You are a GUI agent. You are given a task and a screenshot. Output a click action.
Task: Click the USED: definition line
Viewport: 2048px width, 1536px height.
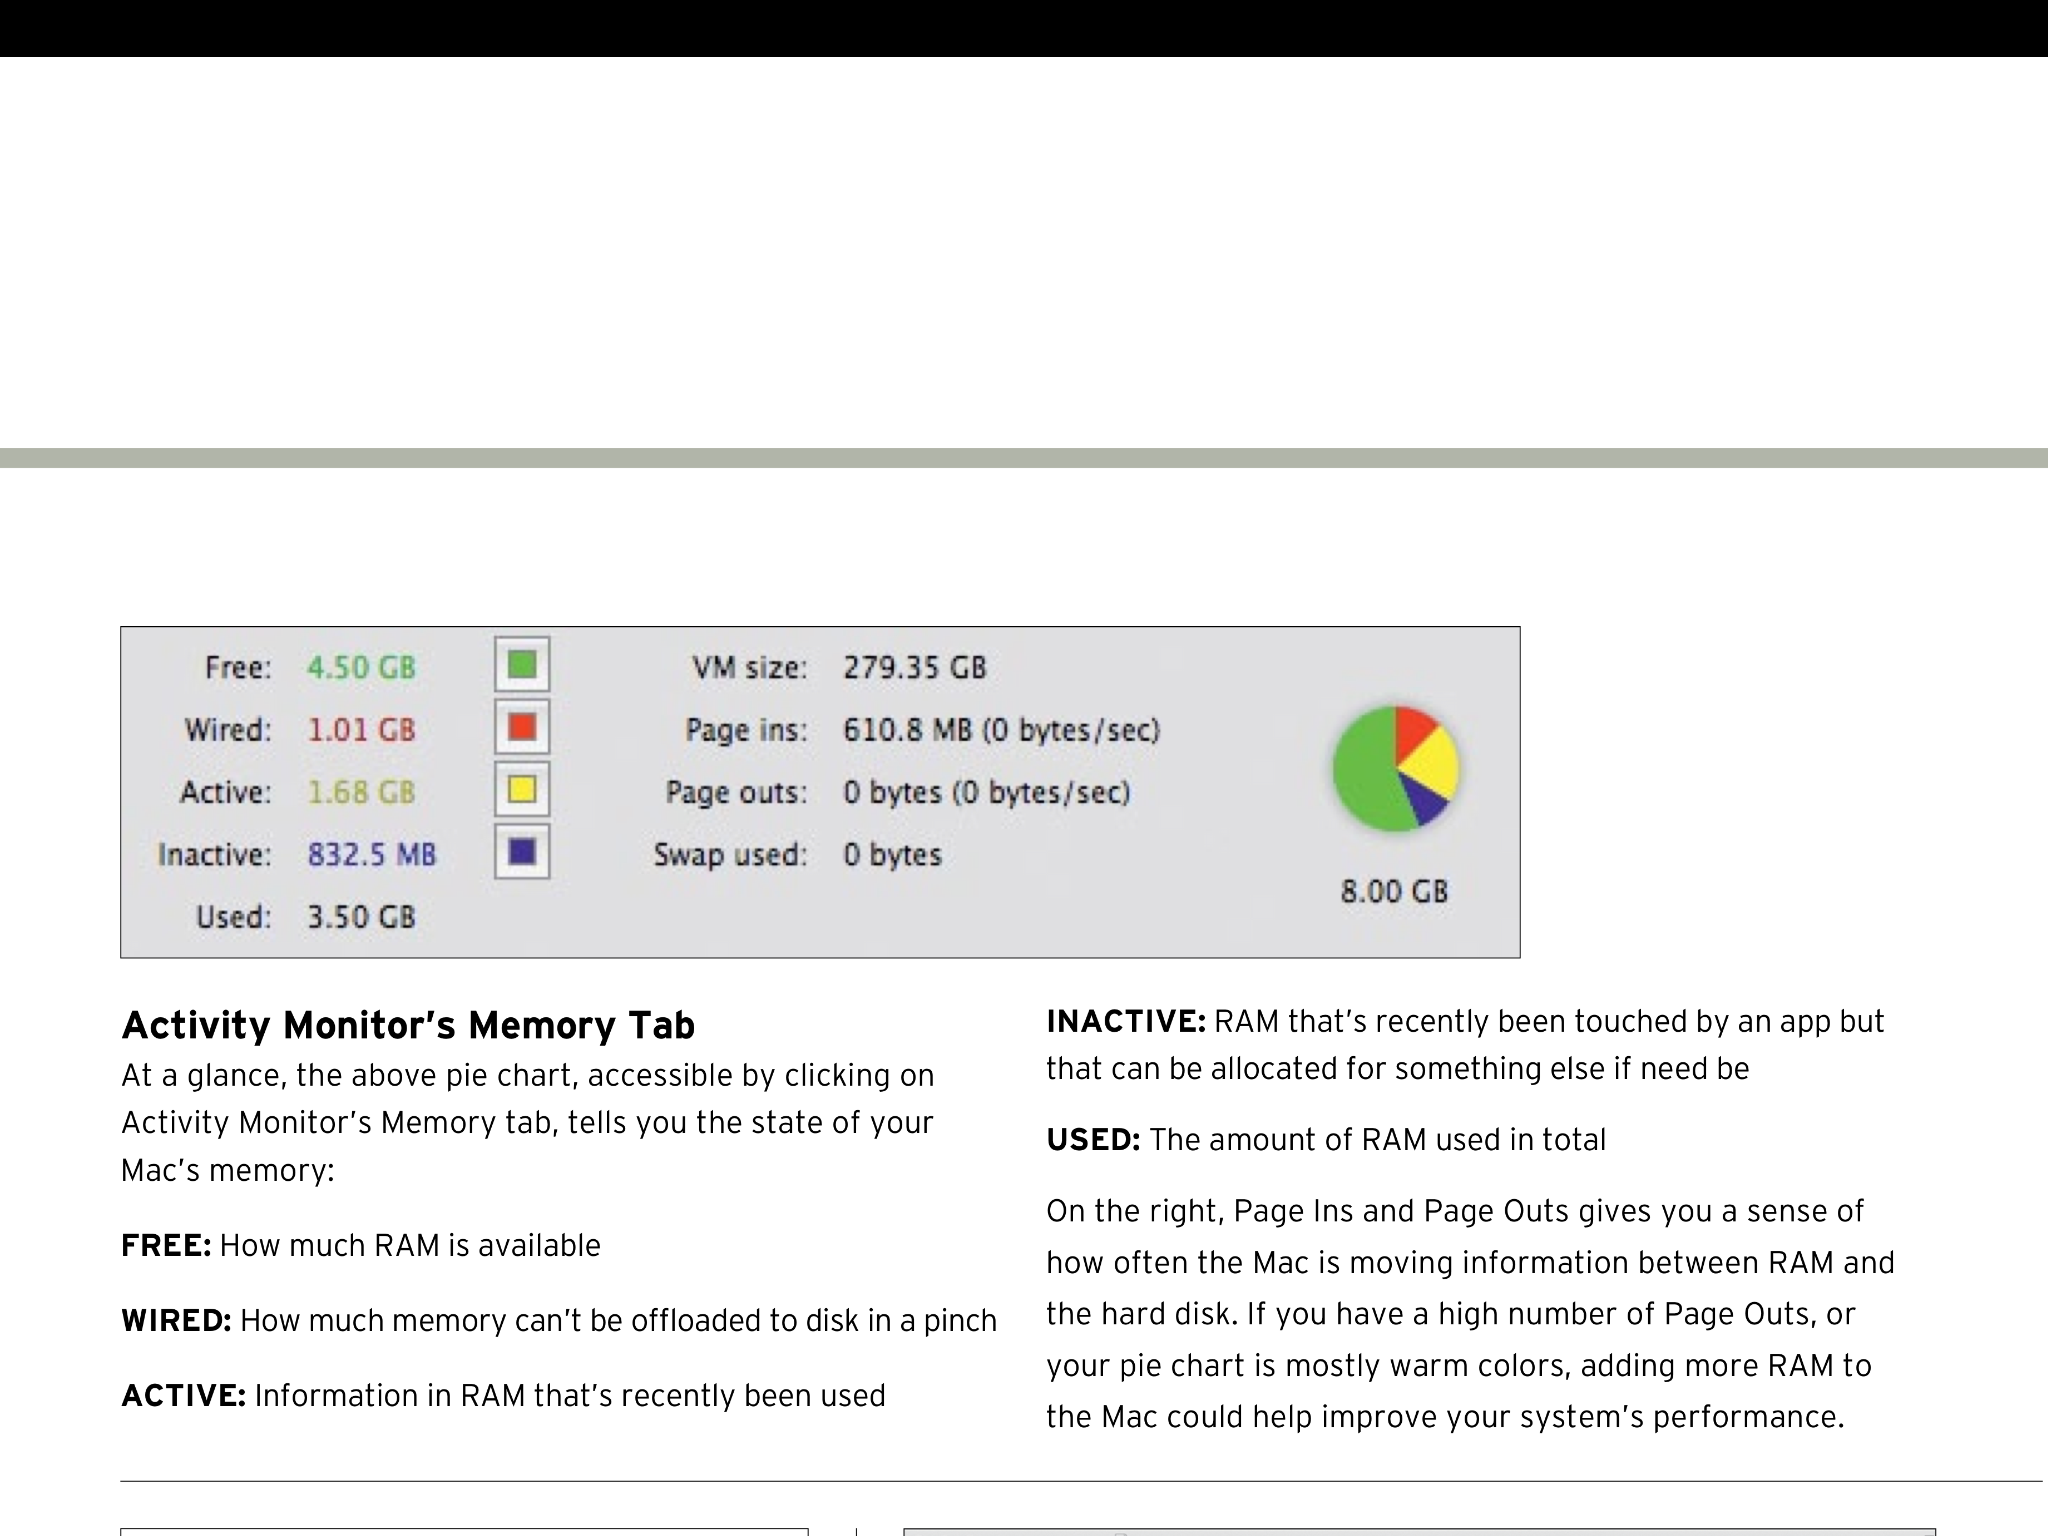(x=1326, y=1139)
